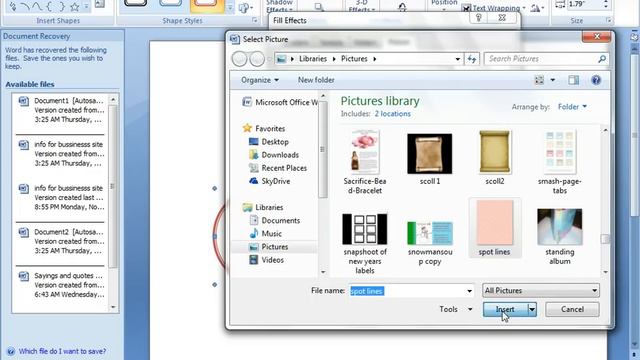Open the Shape Styles dialog launcher
The height and width of the screenshot is (360, 640).
pyautogui.click(x=255, y=20)
